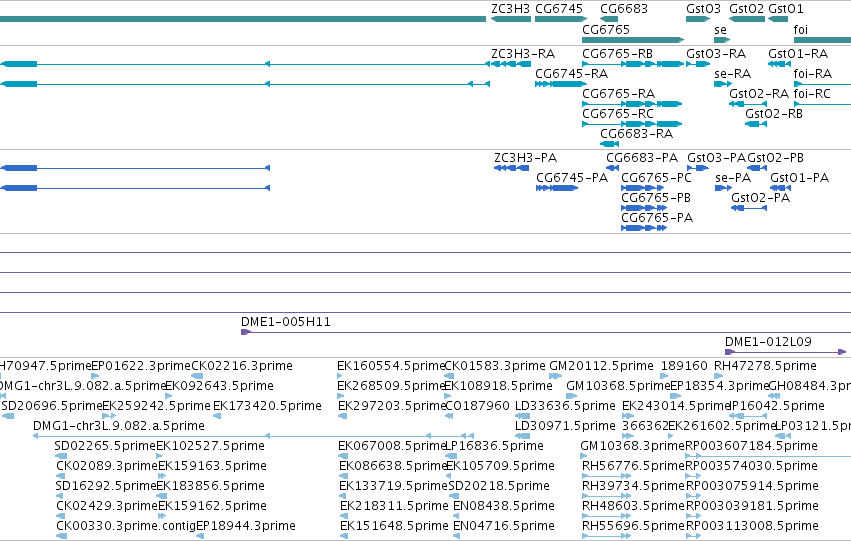Click the CG6765-PA protein label
Screen dimensions: 851x541
click(x=657, y=218)
